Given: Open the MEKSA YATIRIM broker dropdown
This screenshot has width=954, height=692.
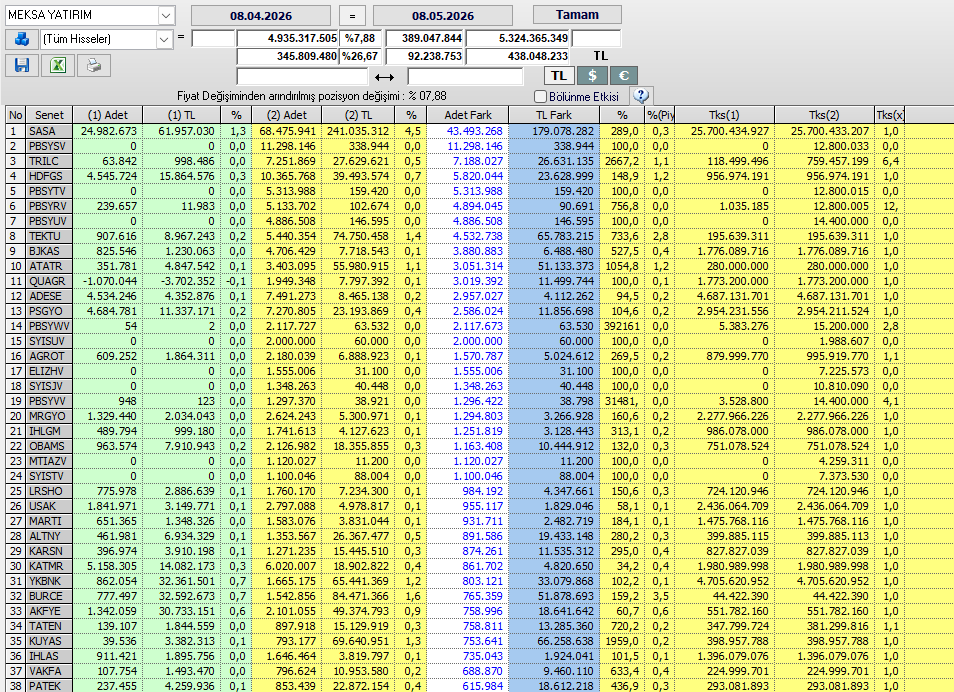Looking at the screenshot, I should point(166,15).
